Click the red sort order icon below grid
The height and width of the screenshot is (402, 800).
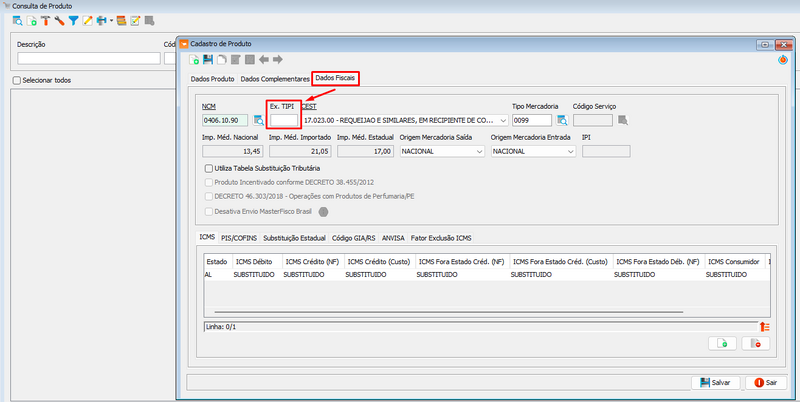[x=765, y=326]
